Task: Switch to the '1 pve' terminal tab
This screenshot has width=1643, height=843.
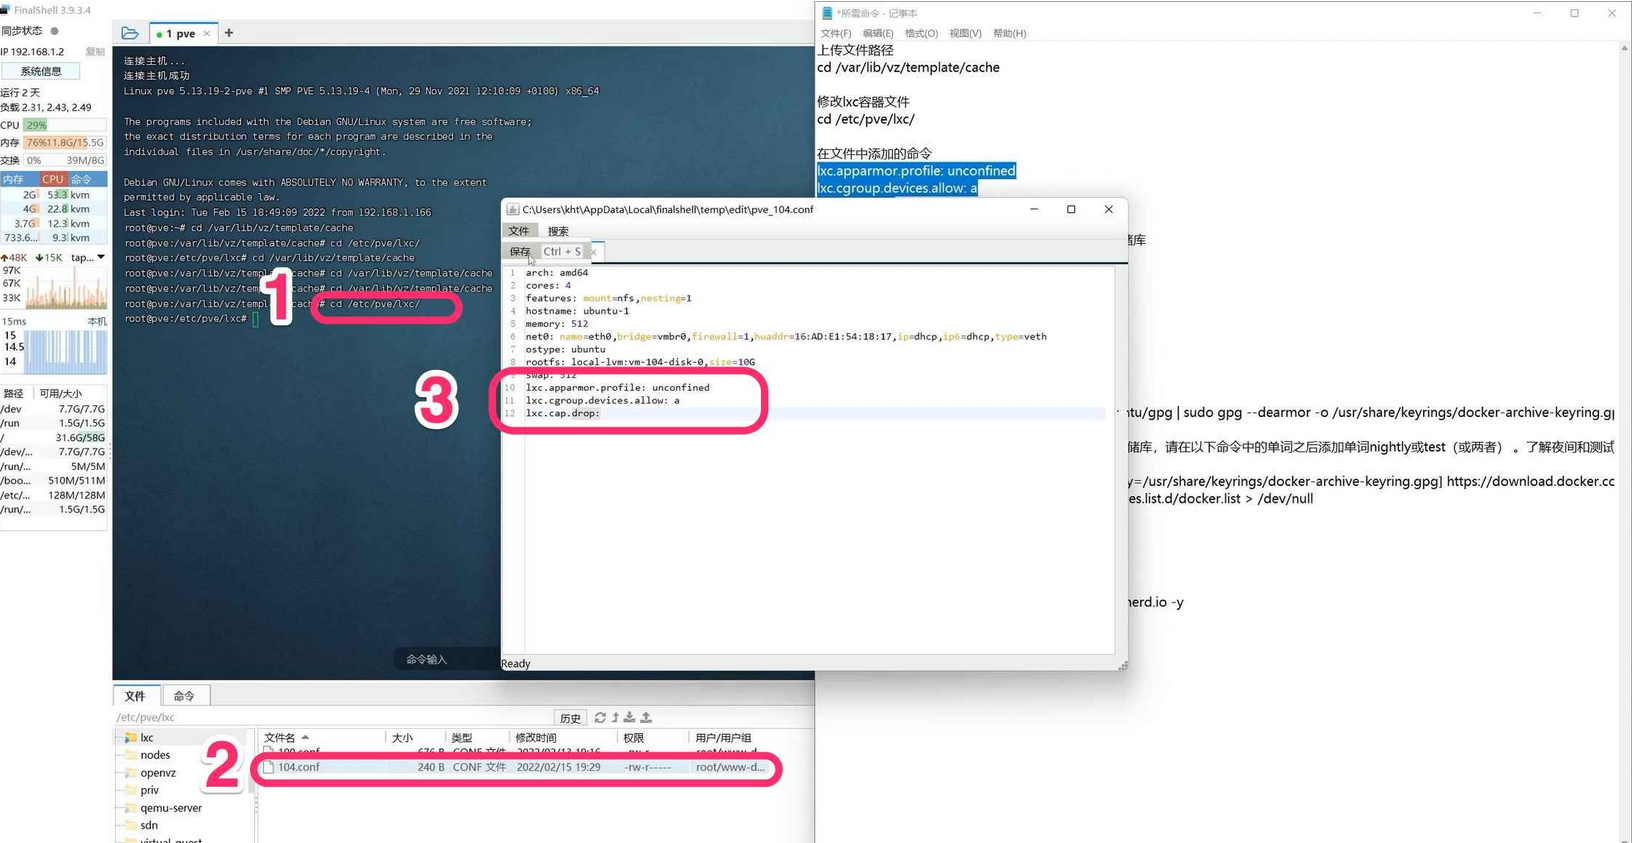Action: coord(181,34)
